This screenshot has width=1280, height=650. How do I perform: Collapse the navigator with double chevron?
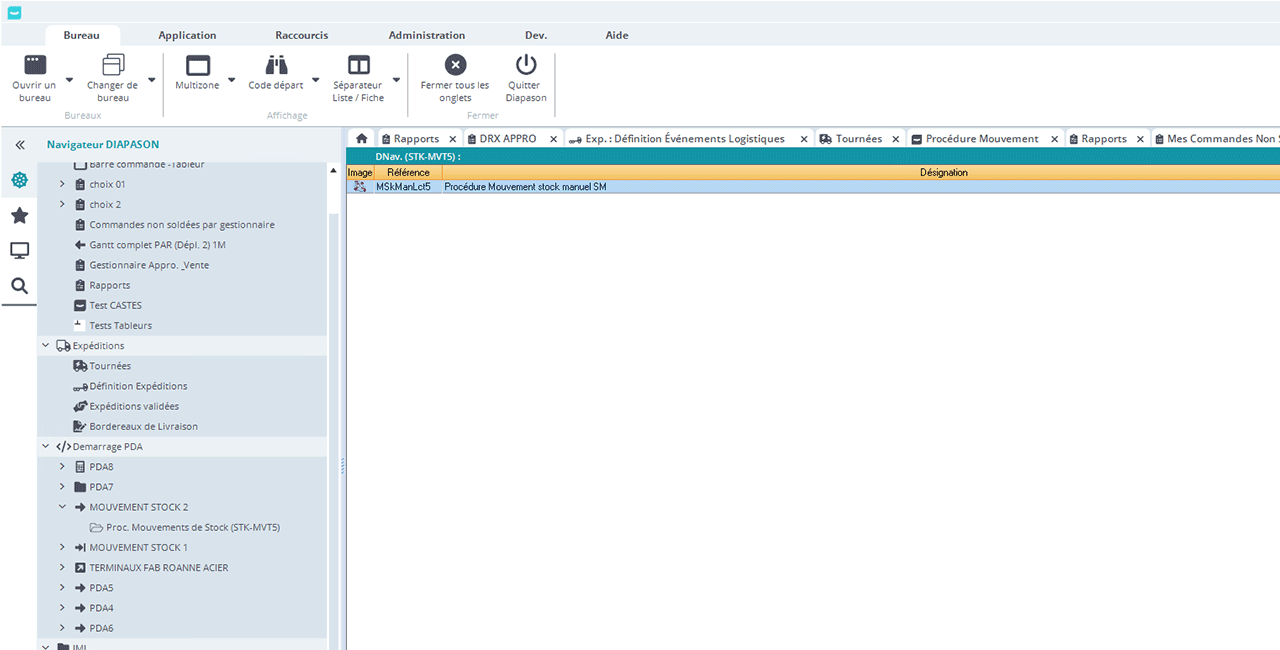point(19,145)
